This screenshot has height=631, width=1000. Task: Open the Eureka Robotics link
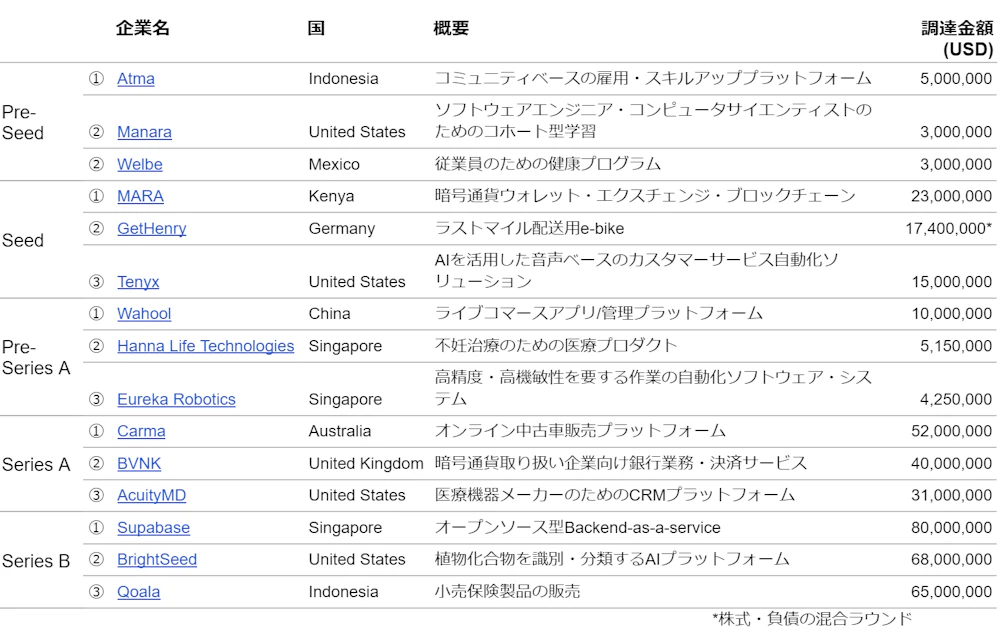pyautogui.click(x=176, y=400)
